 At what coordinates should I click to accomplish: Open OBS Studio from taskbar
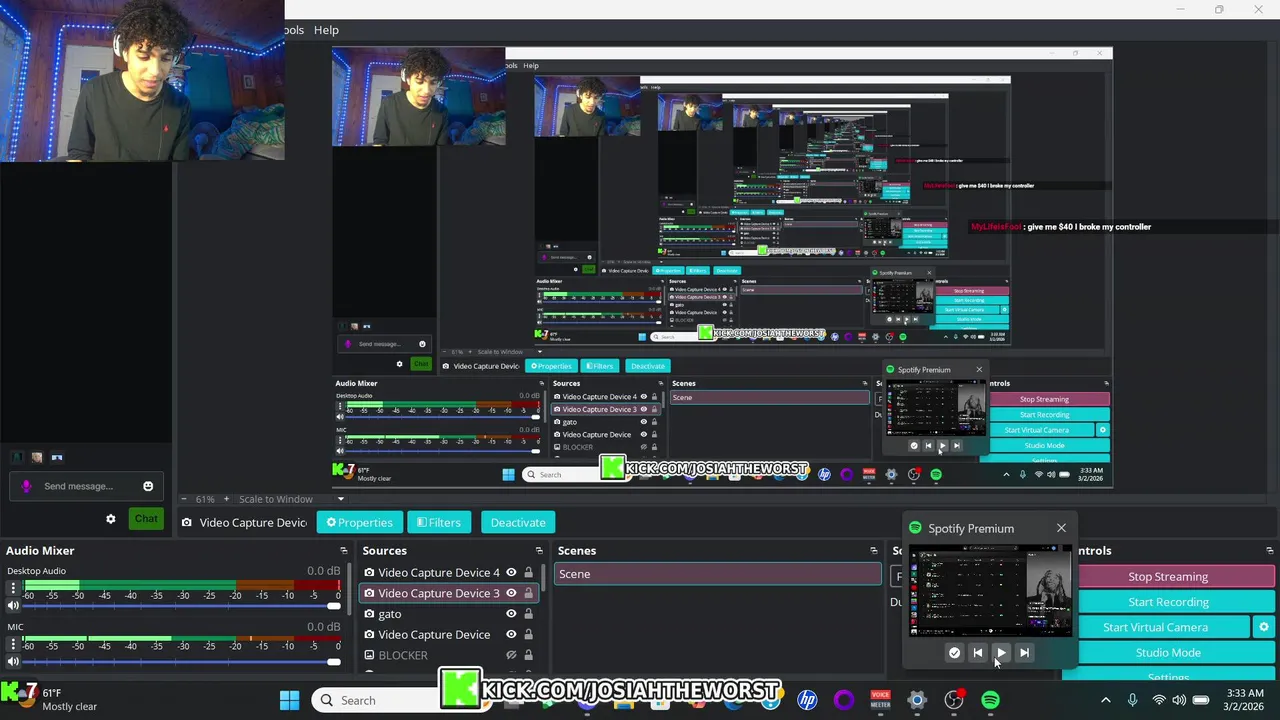pos(954,700)
